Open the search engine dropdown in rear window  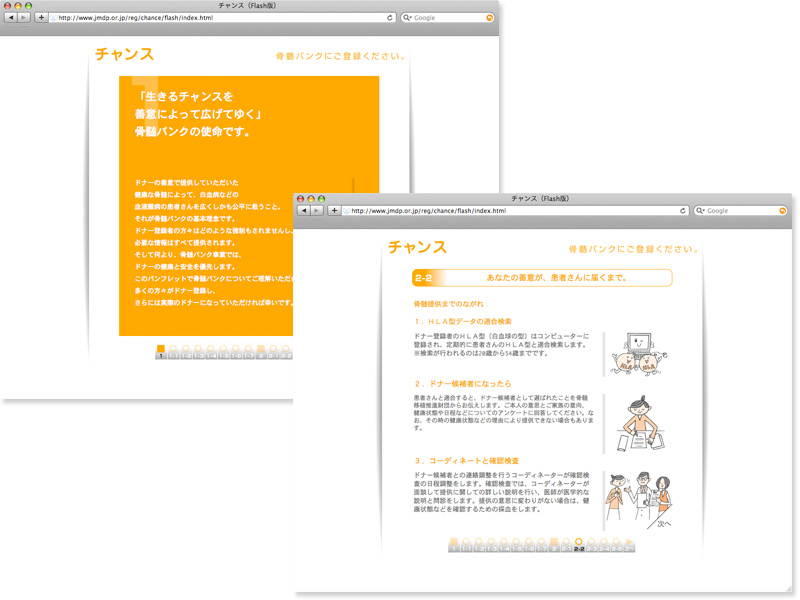(x=408, y=18)
